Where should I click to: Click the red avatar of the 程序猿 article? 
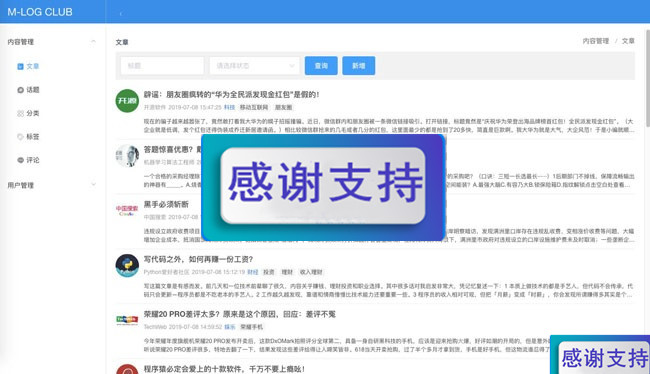click(127, 369)
